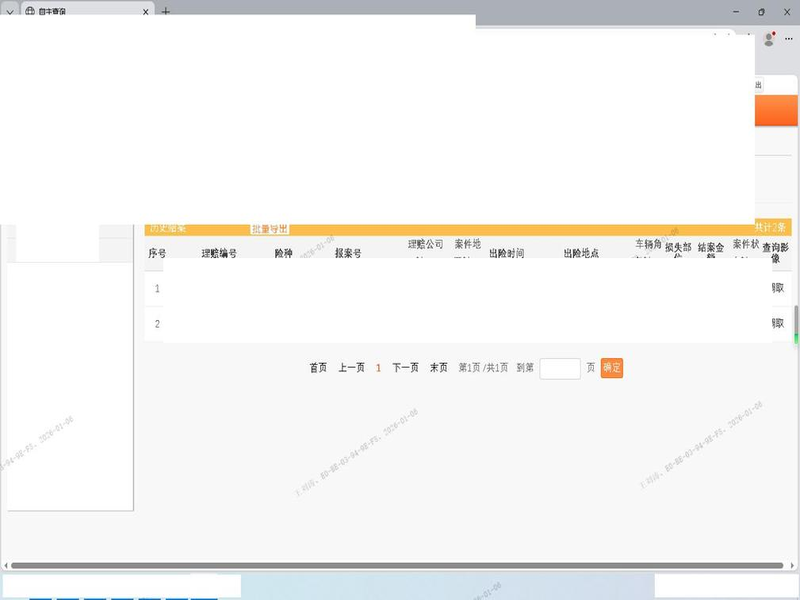Open a new browser tab
800x600 pixels.
coord(166,12)
